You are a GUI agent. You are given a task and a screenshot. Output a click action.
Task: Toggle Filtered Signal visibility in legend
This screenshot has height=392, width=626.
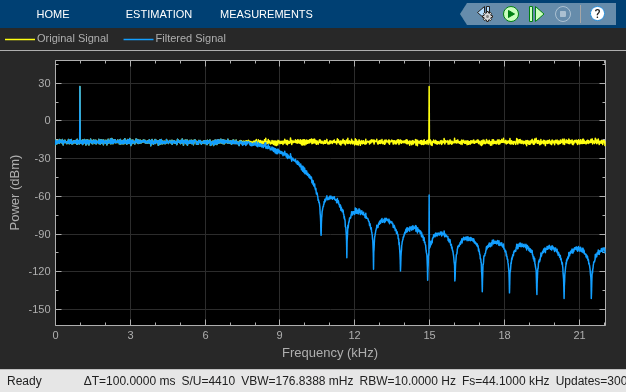(x=190, y=38)
